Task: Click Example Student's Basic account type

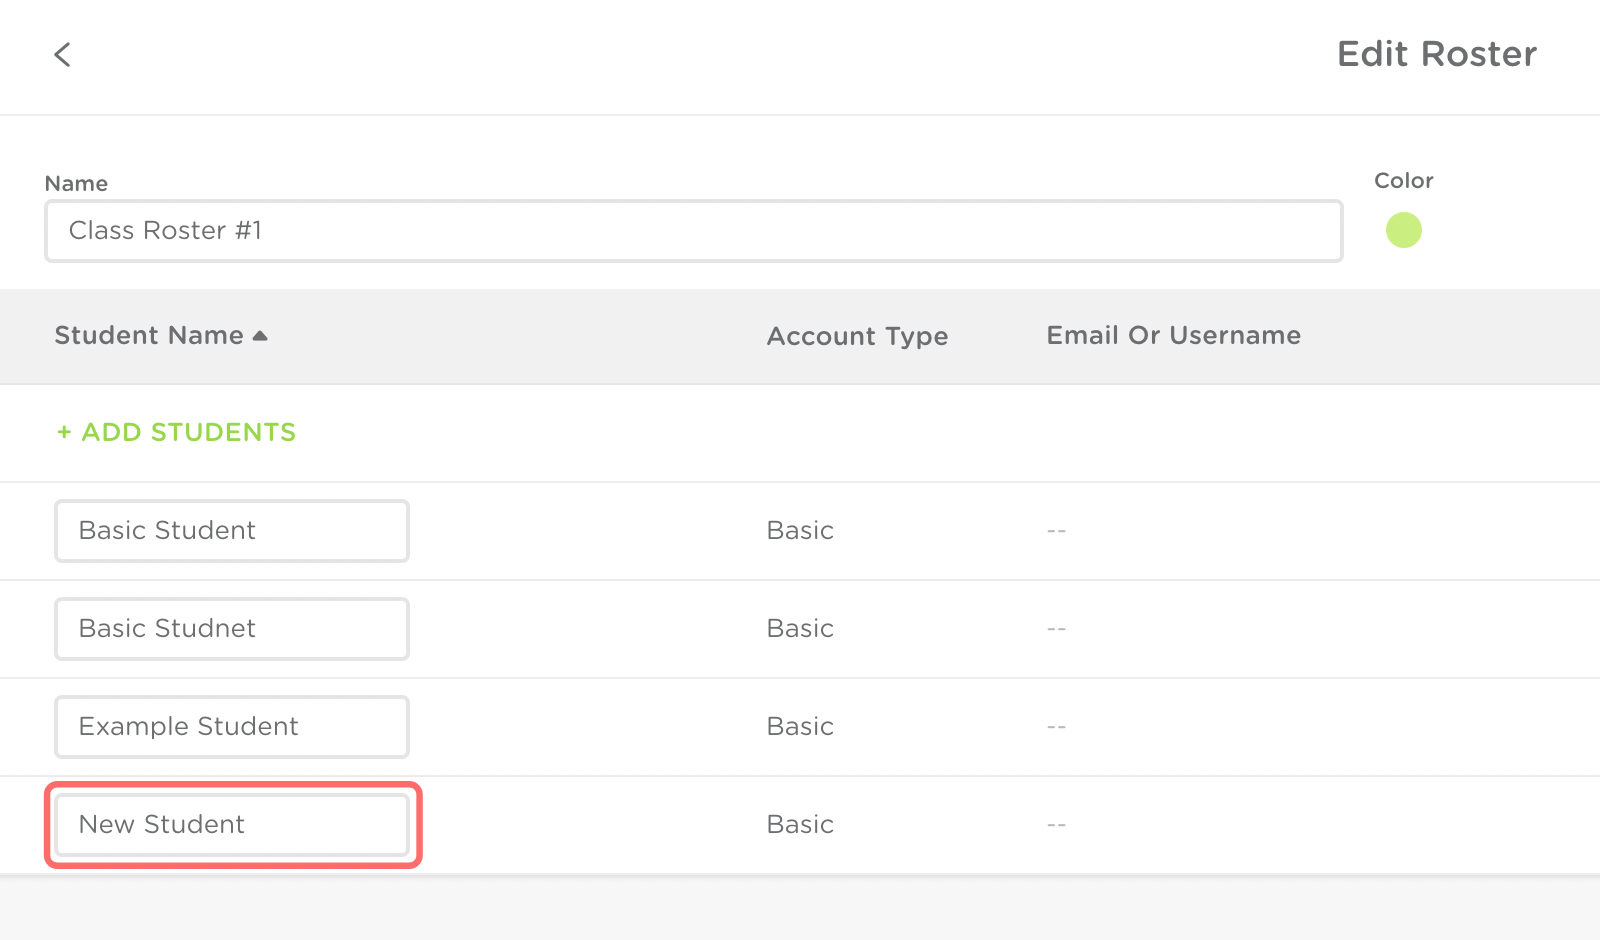Action: tap(800, 727)
